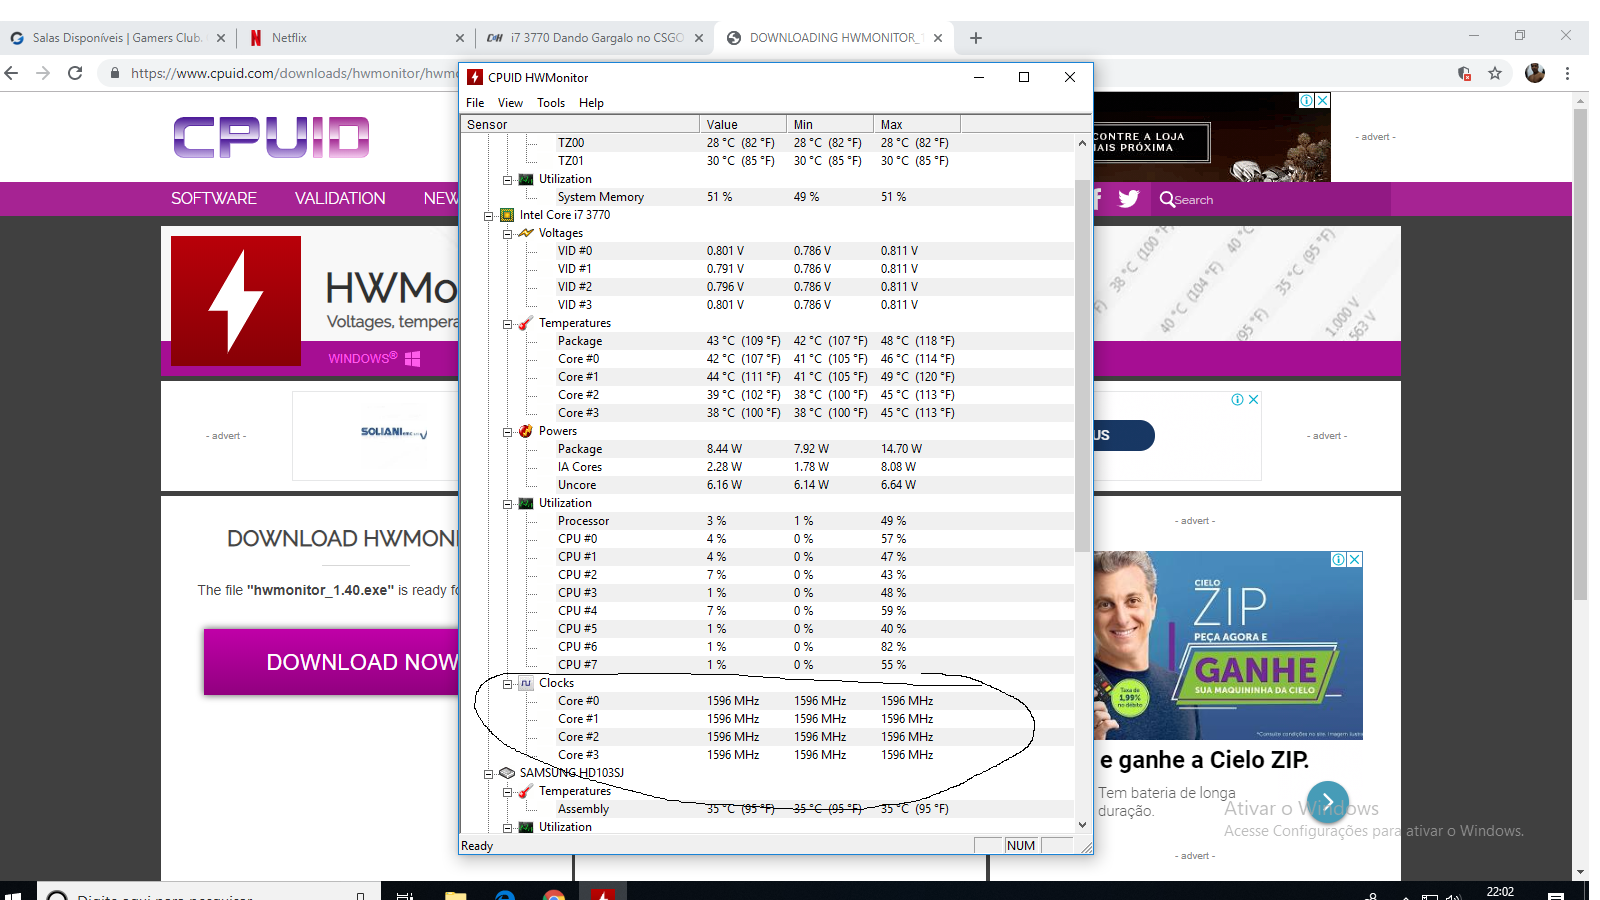The image size is (1600, 900).
Task: Go forward in the Chrome browser
Action: 43,73
